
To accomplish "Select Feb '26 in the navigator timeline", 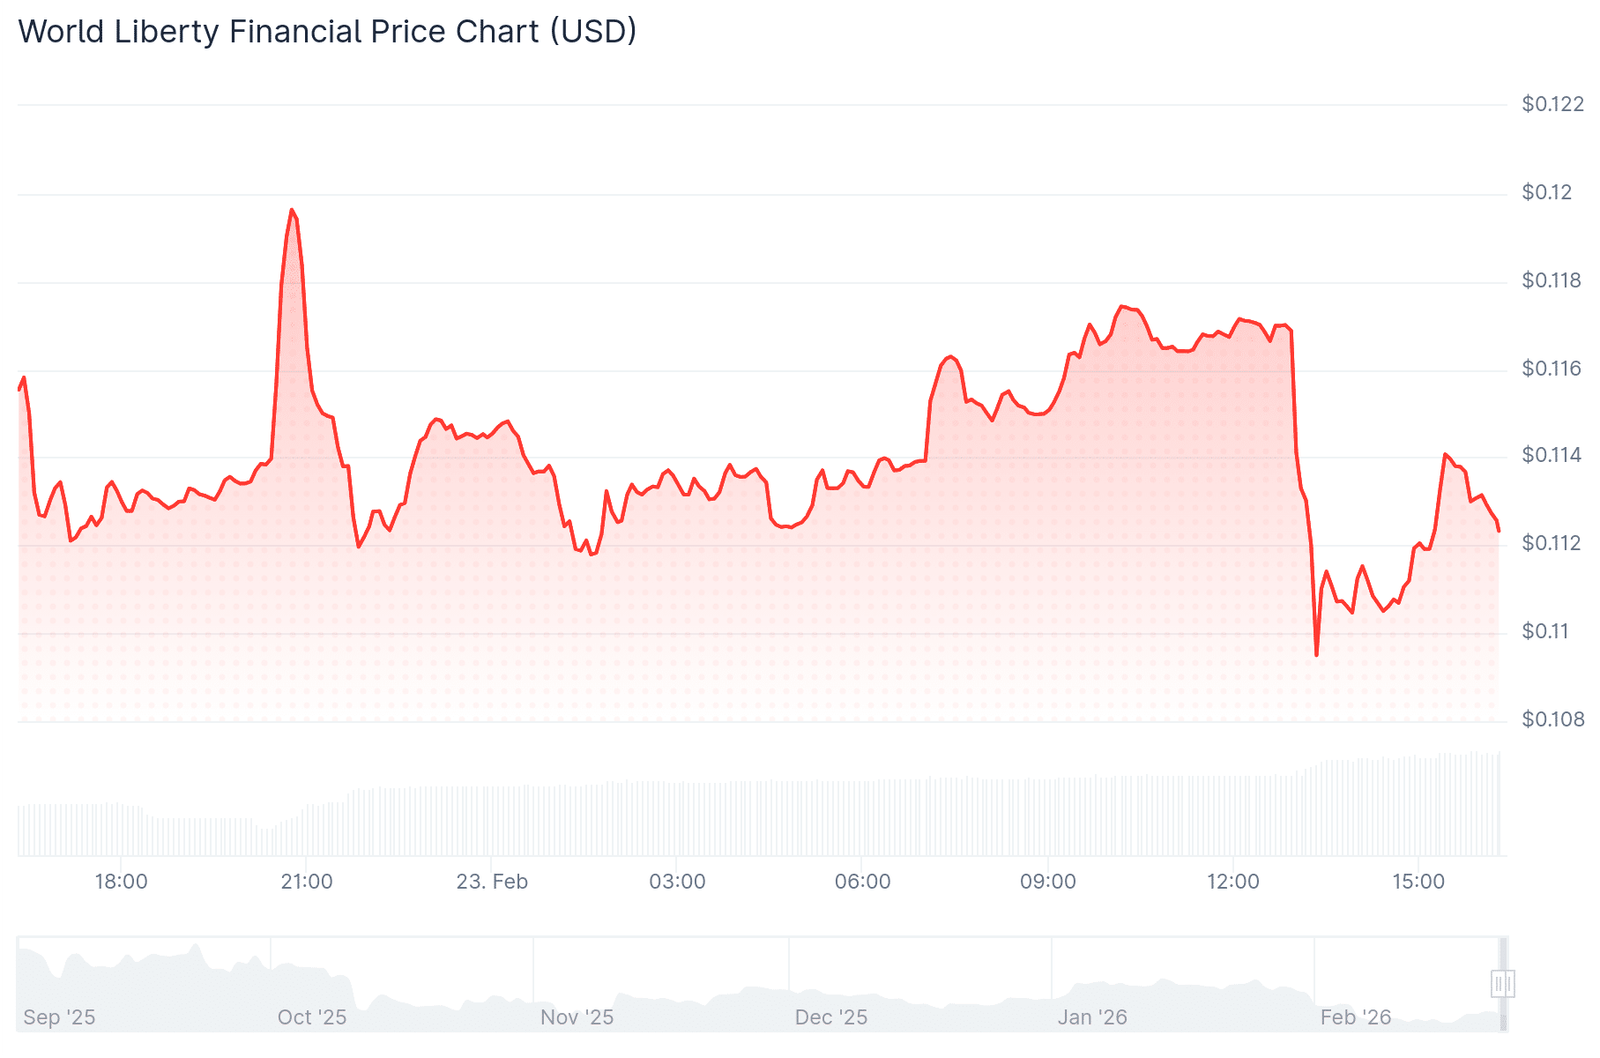I will pyautogui.click(x=1355, y=1017).
